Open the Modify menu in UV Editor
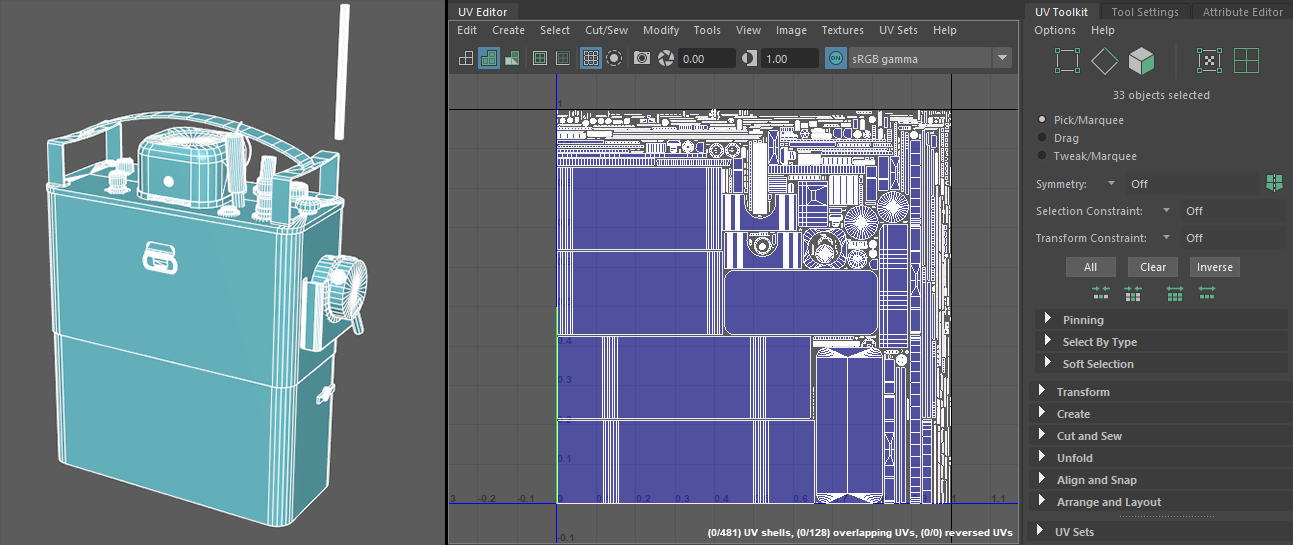1293x545 pixels. 660,30
